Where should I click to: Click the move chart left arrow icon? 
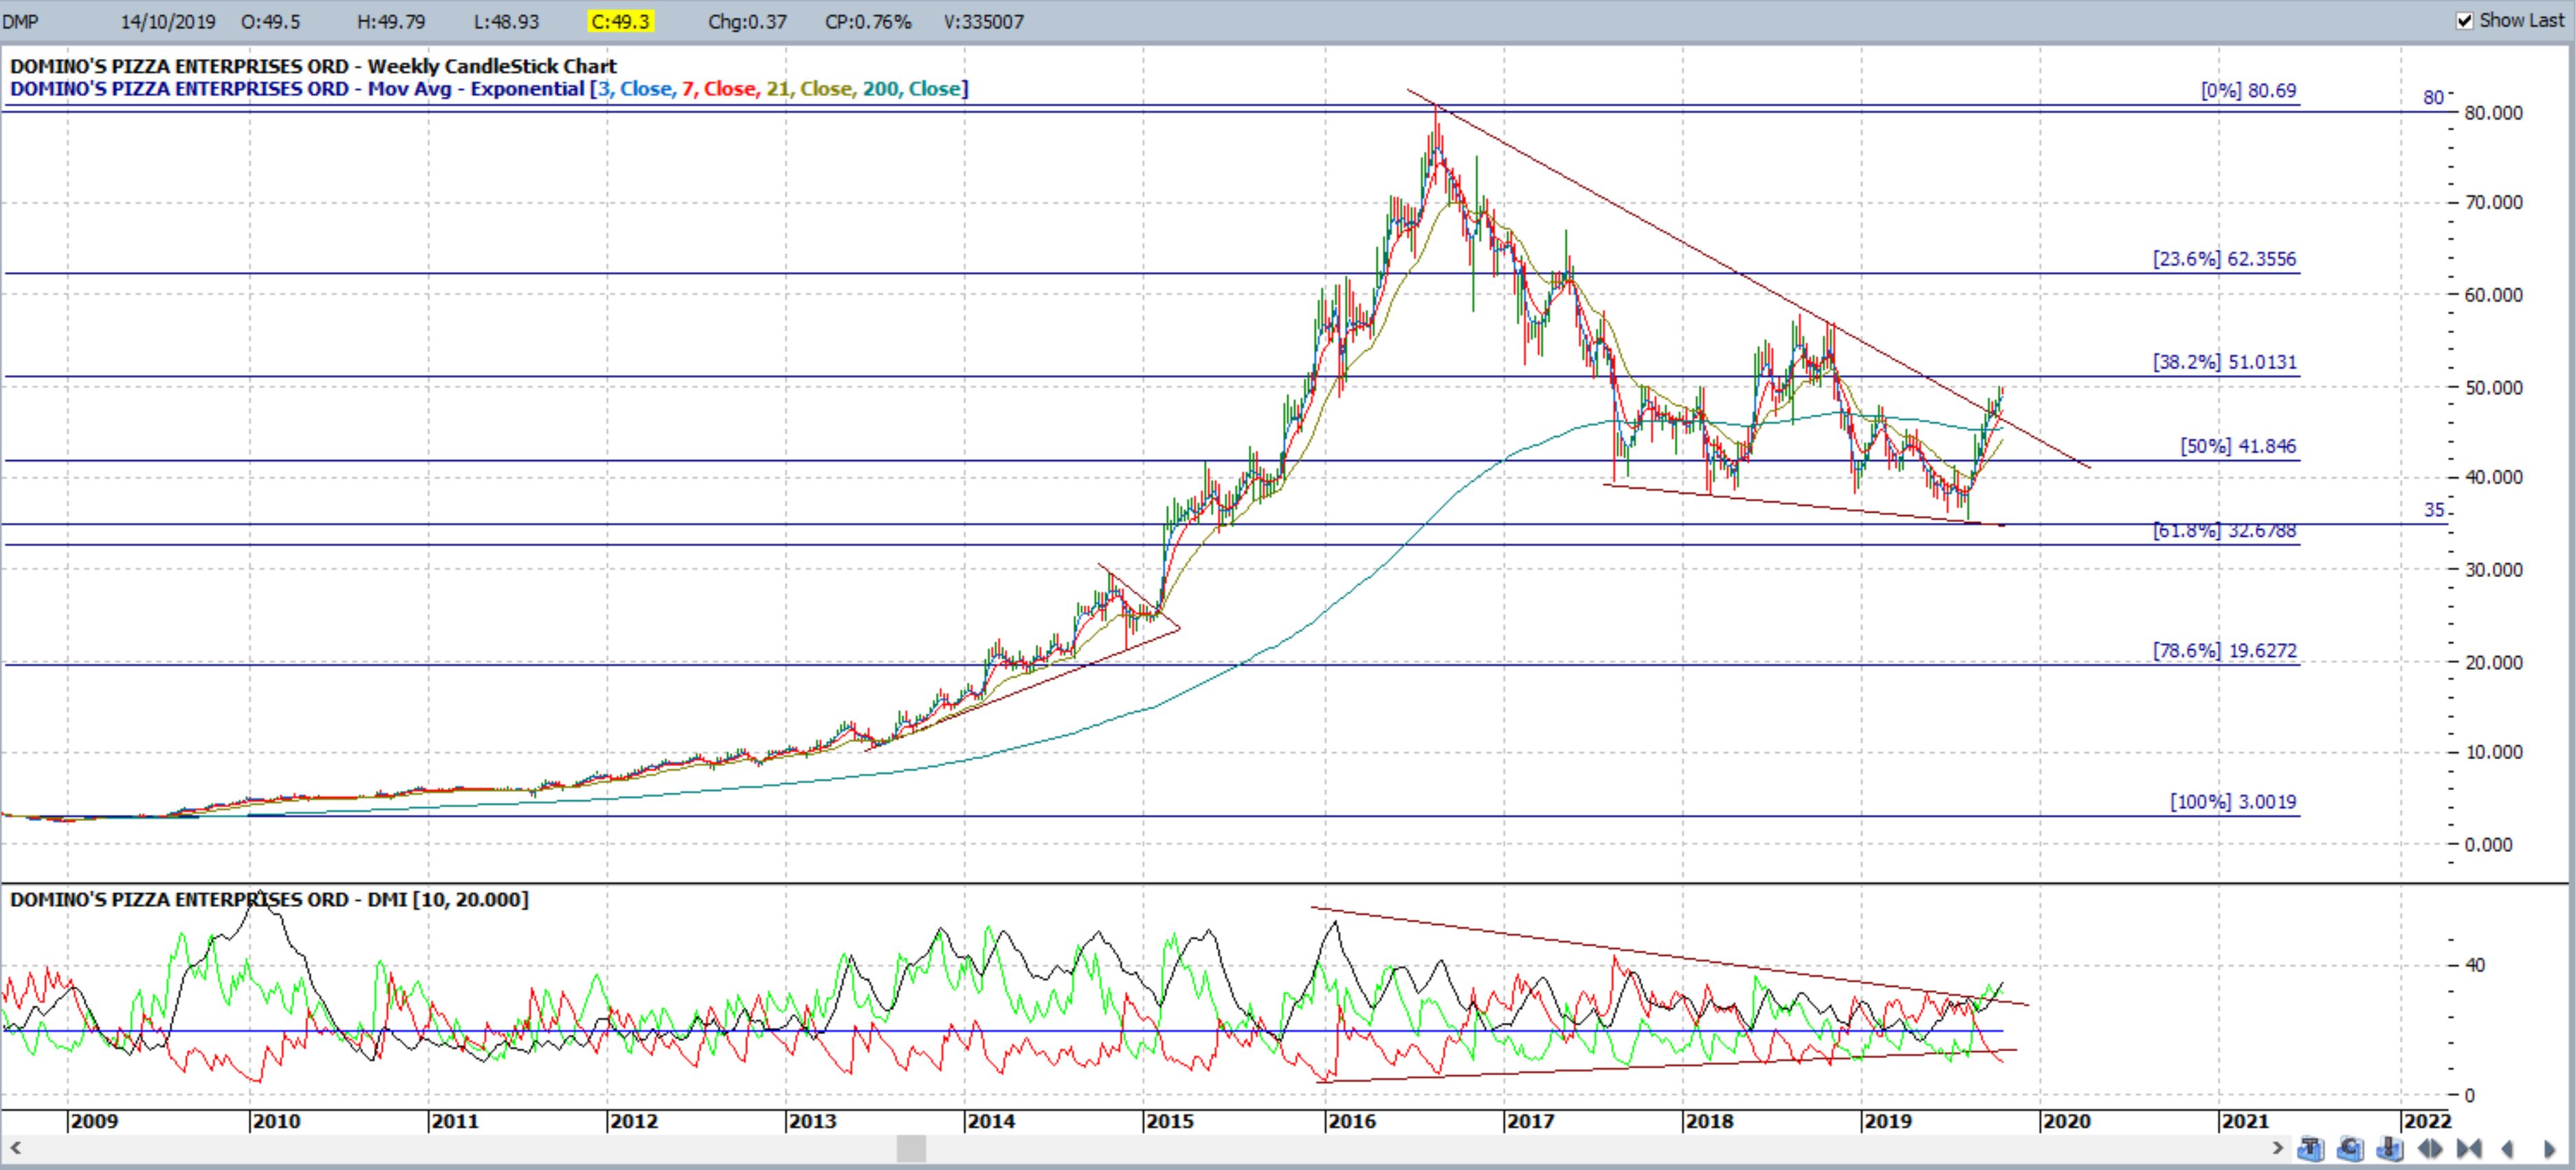(2508, 1149)
